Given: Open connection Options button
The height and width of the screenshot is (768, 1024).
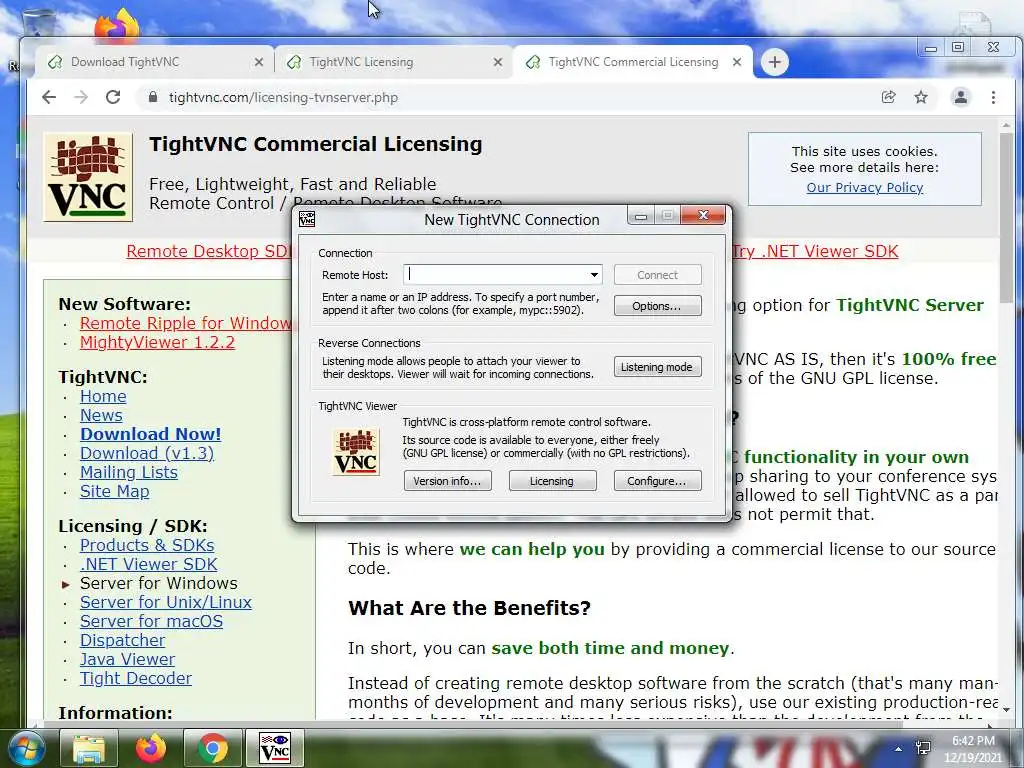Looking at the screenshot, I should coord(658,306).
